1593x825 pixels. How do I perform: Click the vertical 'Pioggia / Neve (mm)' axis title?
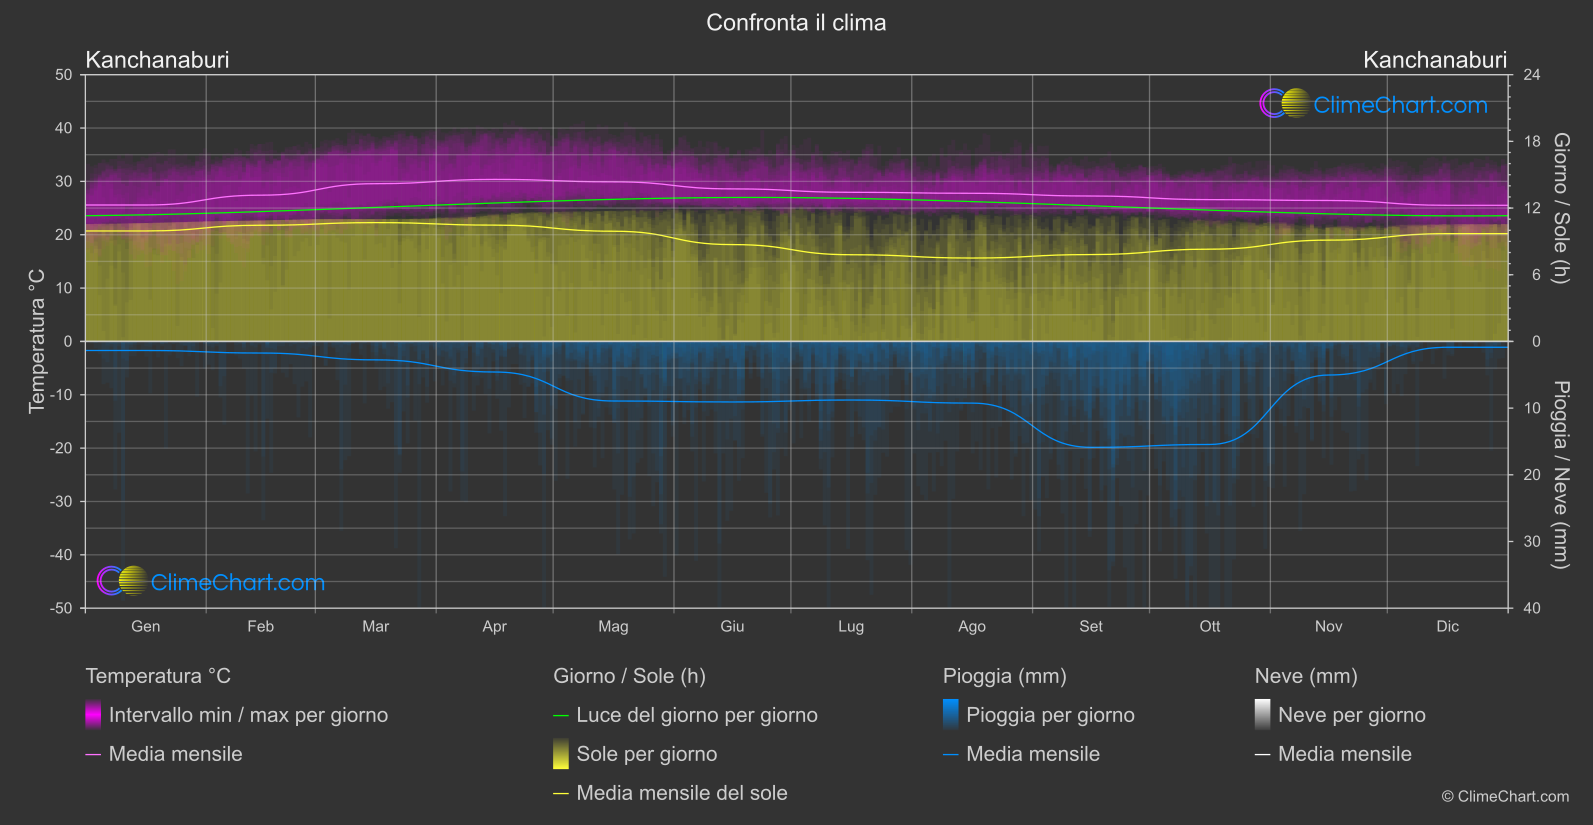[x=1560, y=475]
